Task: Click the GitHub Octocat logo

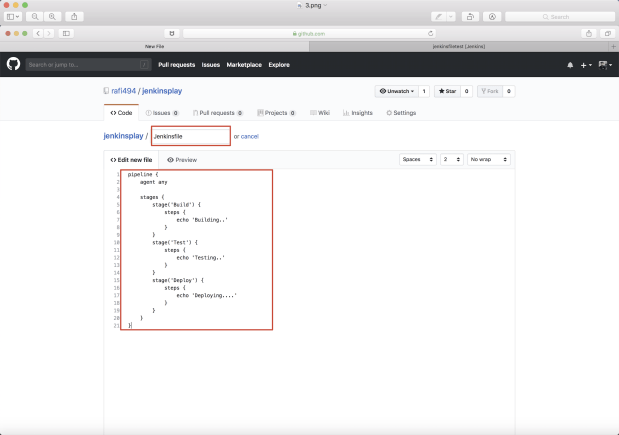Action: [13, 64]
